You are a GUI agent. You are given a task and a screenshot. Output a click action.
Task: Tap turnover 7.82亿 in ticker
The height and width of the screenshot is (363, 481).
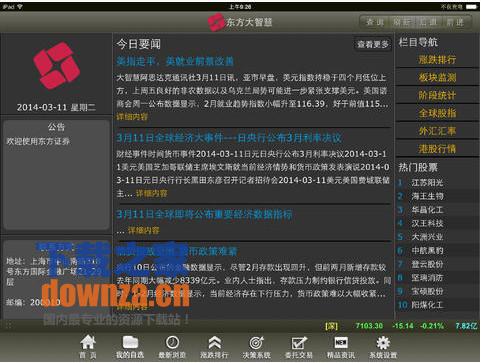point(466,326)
